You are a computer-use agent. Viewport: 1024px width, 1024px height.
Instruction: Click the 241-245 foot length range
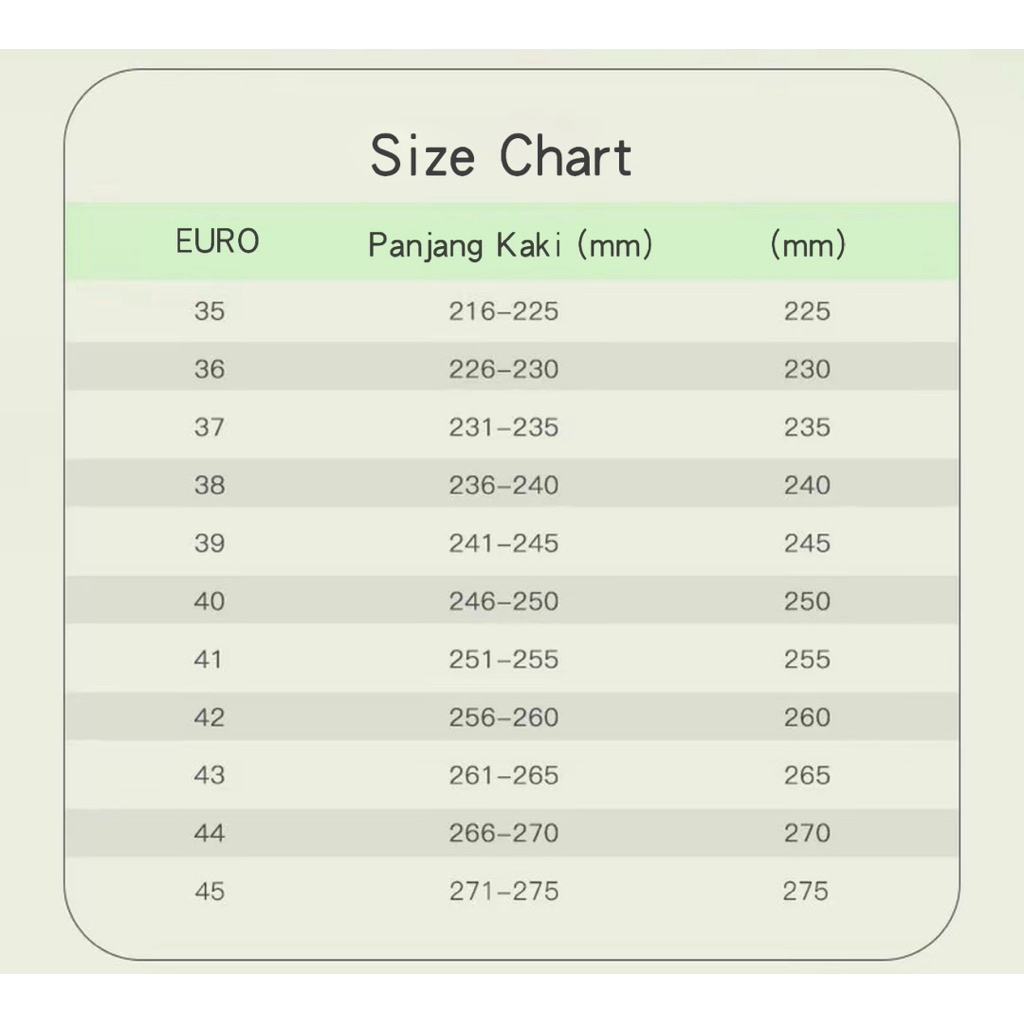pyautogui.click(x=503, y=544)
